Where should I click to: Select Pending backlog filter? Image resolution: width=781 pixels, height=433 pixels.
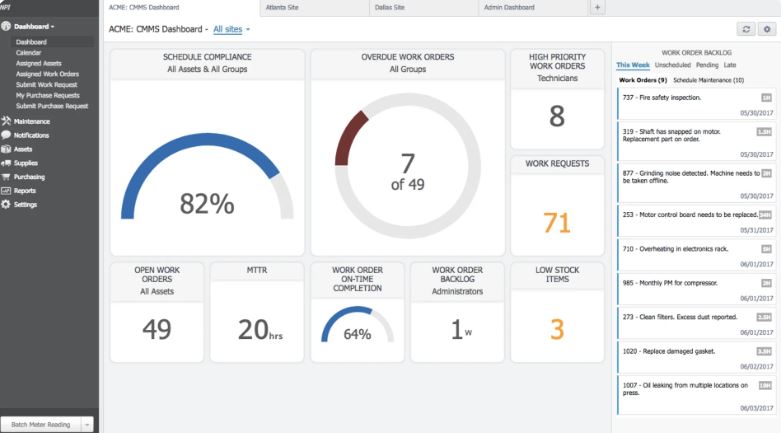[707, 65]
